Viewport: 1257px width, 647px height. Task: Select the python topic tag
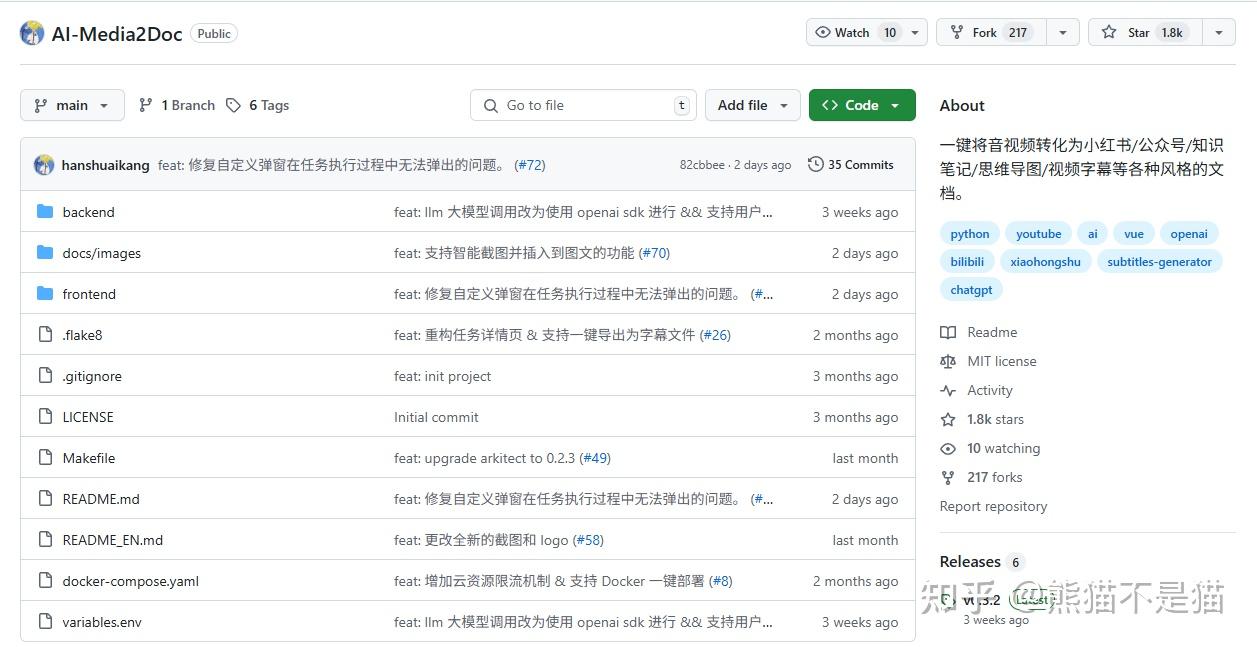[970, 233]
